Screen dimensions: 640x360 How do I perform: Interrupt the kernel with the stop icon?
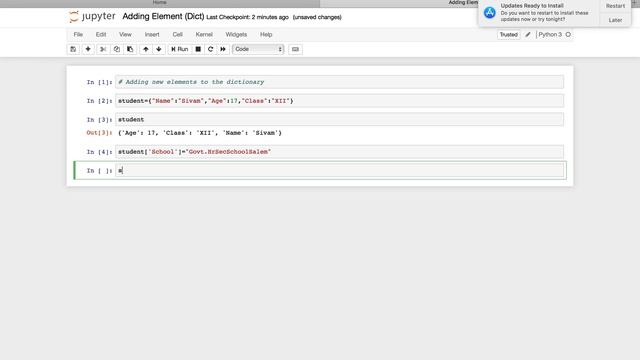198,49
